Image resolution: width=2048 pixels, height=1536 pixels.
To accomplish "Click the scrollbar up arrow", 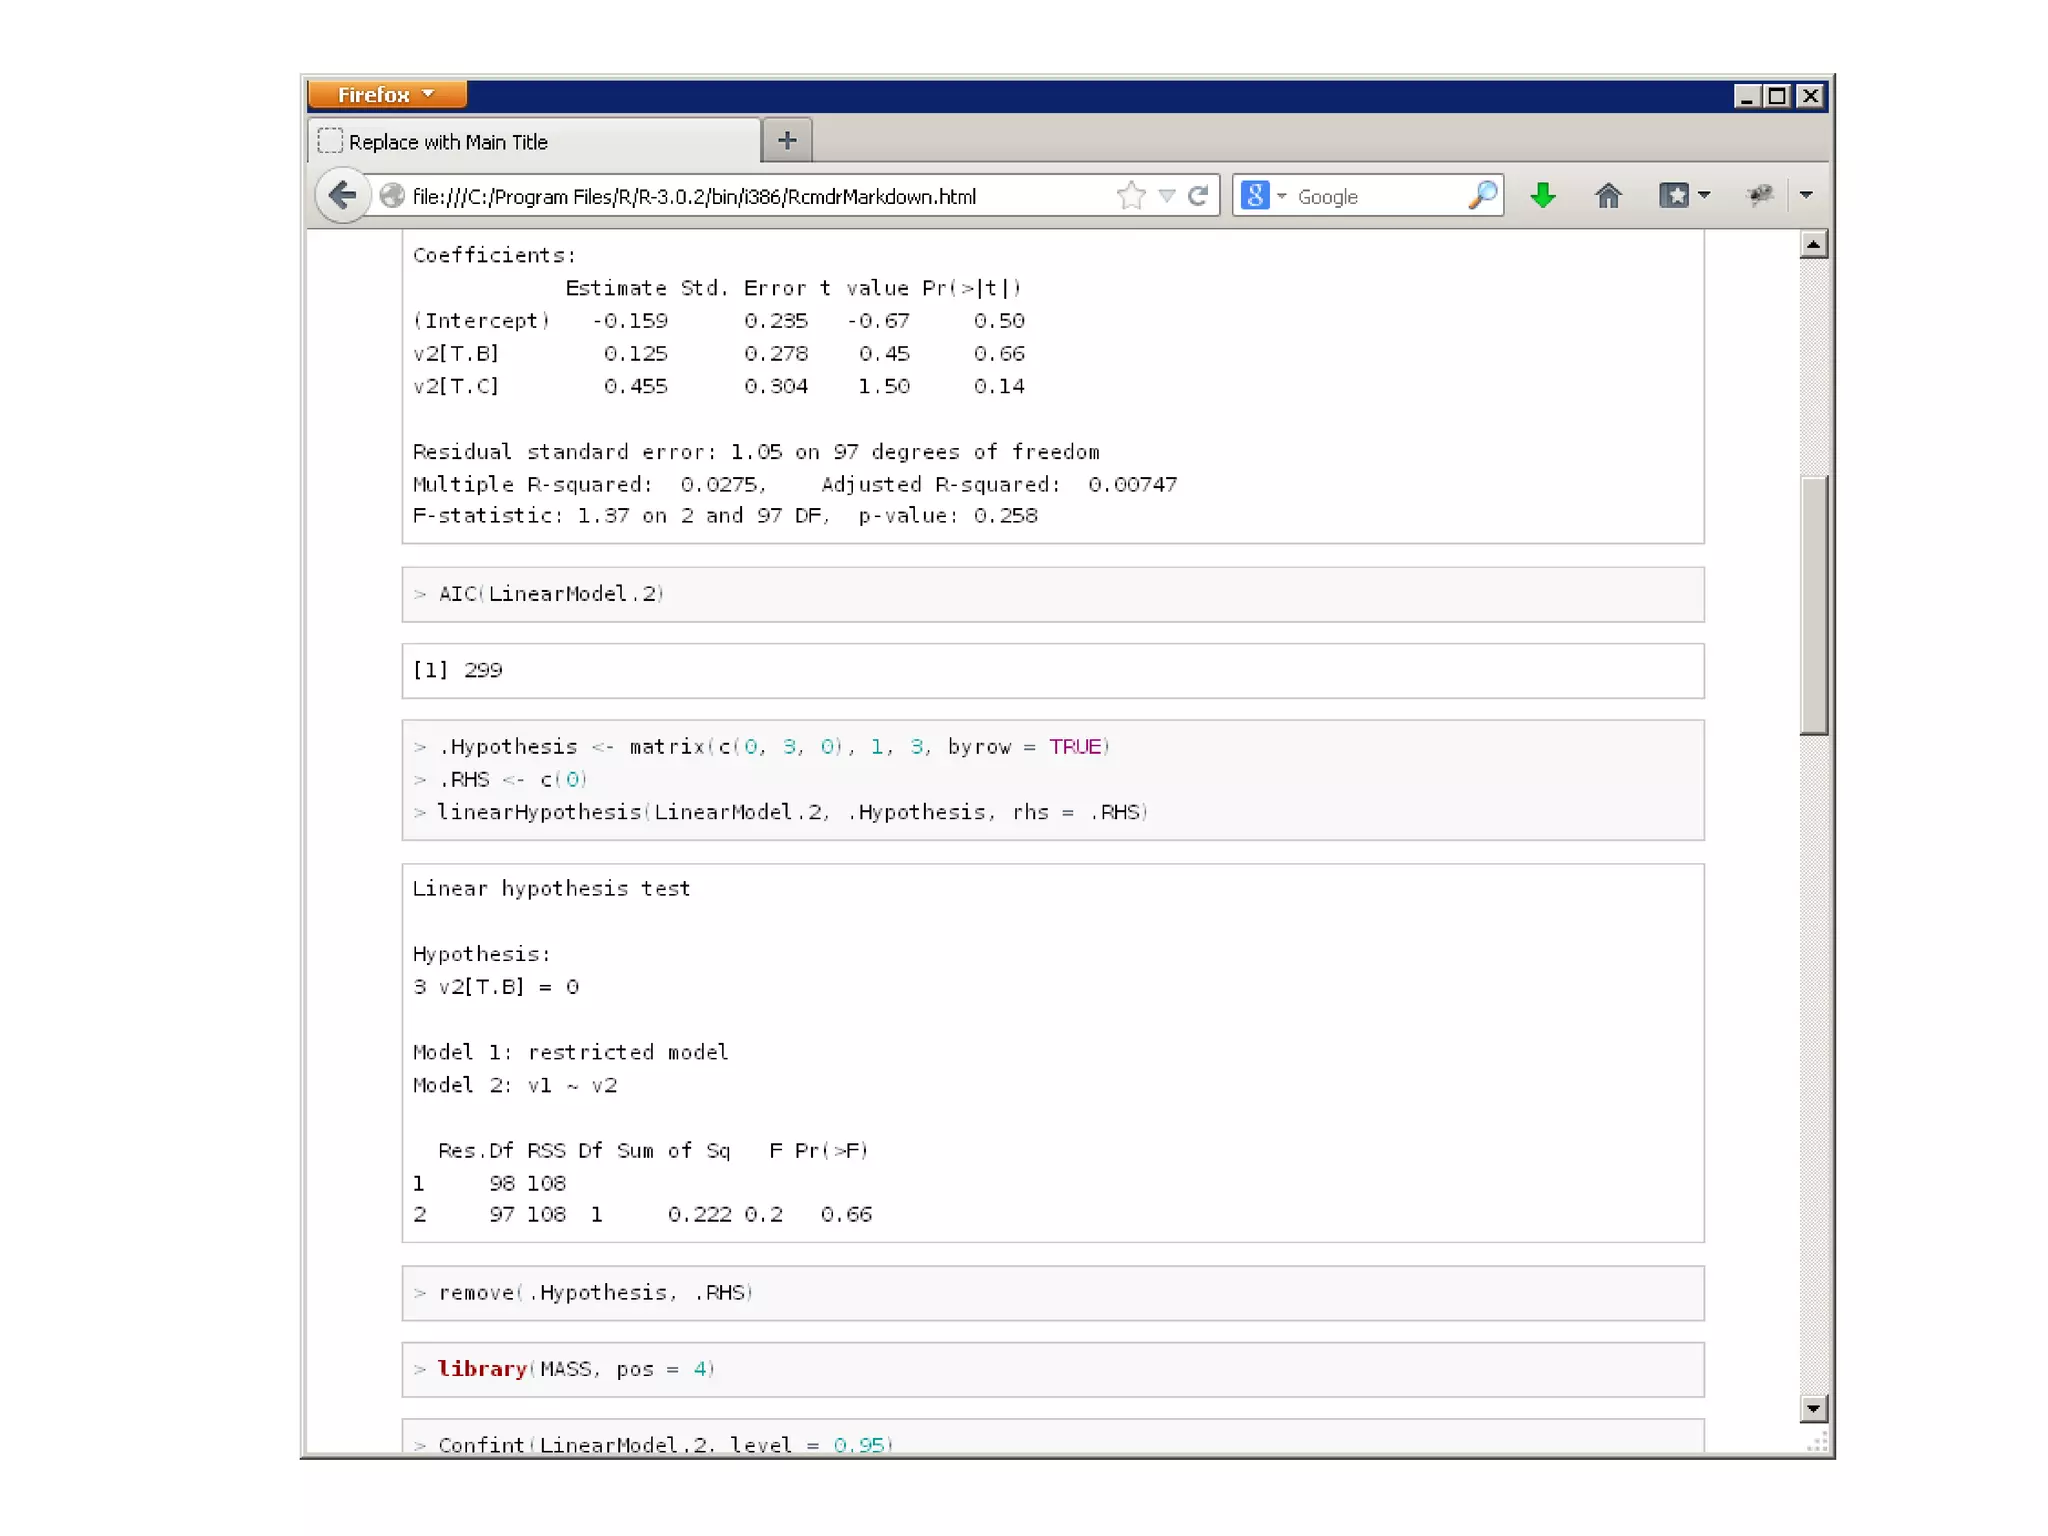I will (1812, 245).
